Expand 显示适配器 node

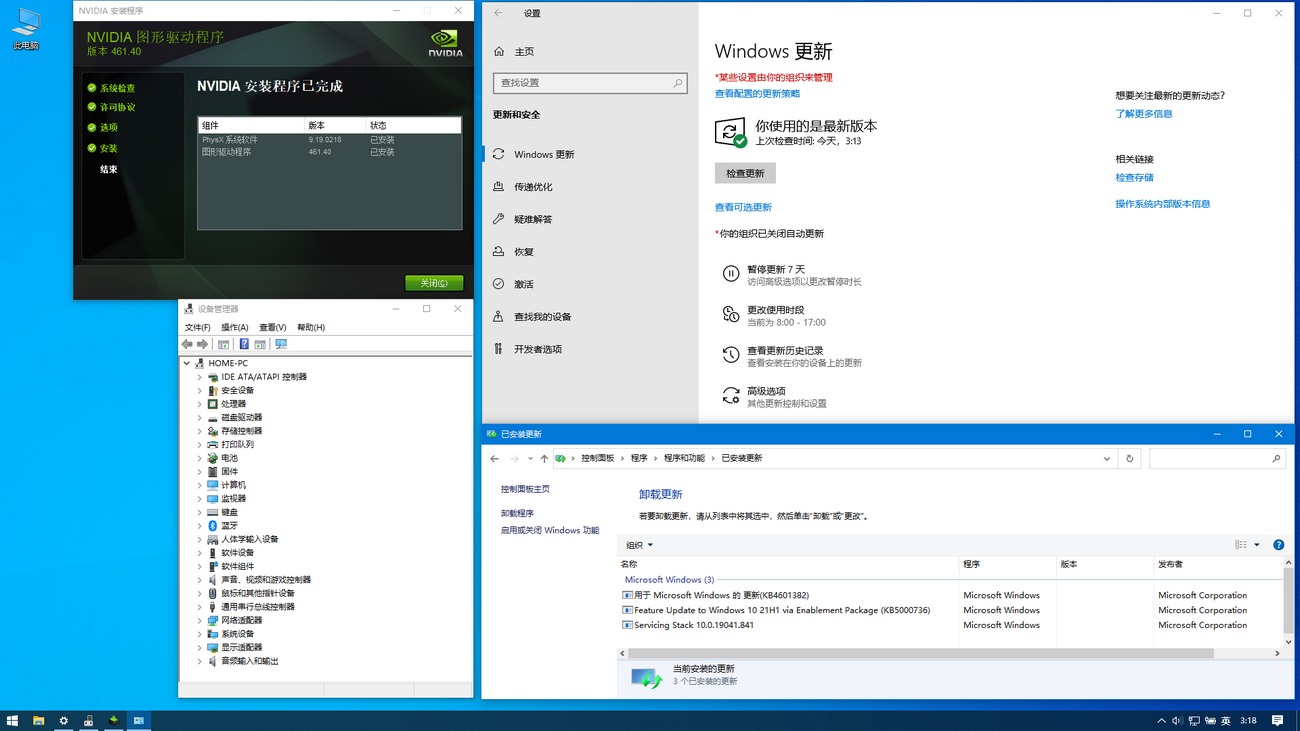[199, 648]
